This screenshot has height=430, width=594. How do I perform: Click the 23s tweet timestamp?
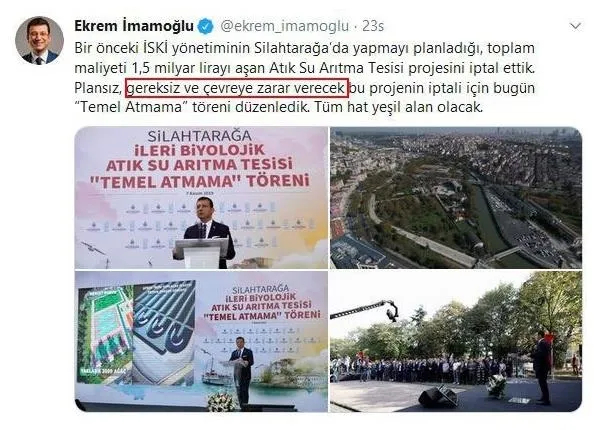click(x=373, y=26)
